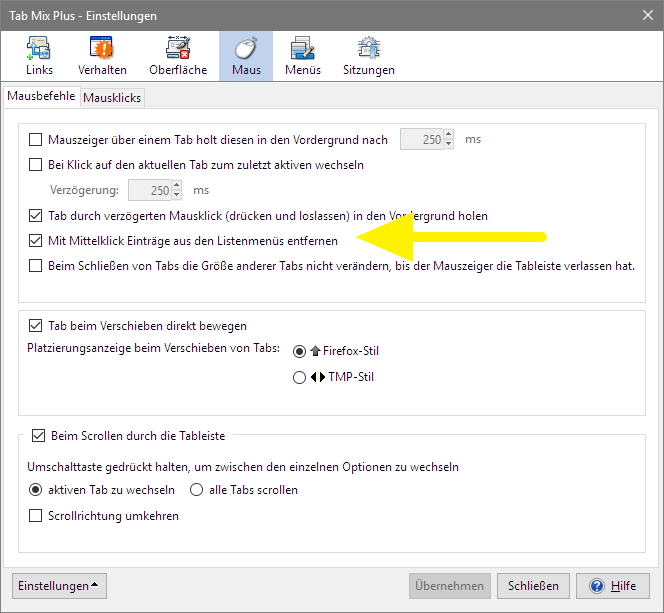
Task: Click the Schließen button
Action: pyautogui.click(x=533, y=586)
